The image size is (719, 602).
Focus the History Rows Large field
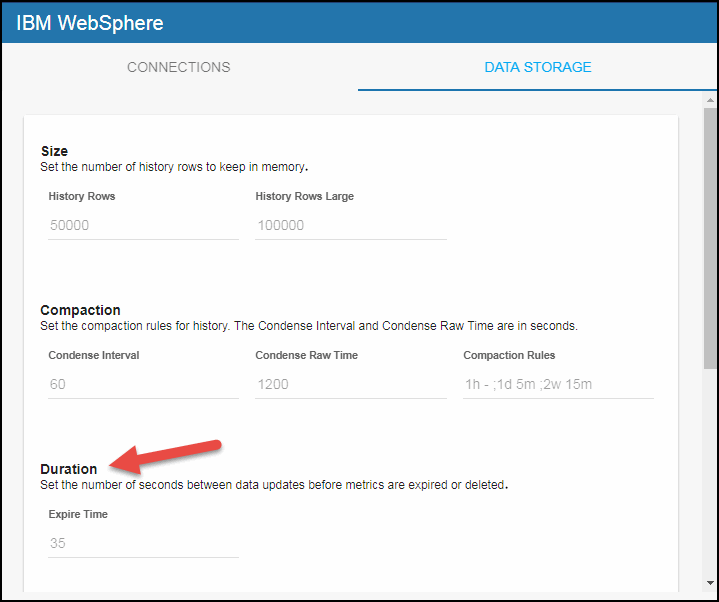tap(350, 226)
